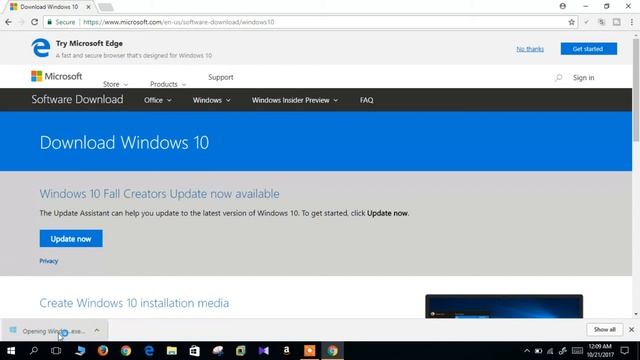Expand the Products dropdown menu
The width and height of the screenshot is (640, 360).
[168, 84]
